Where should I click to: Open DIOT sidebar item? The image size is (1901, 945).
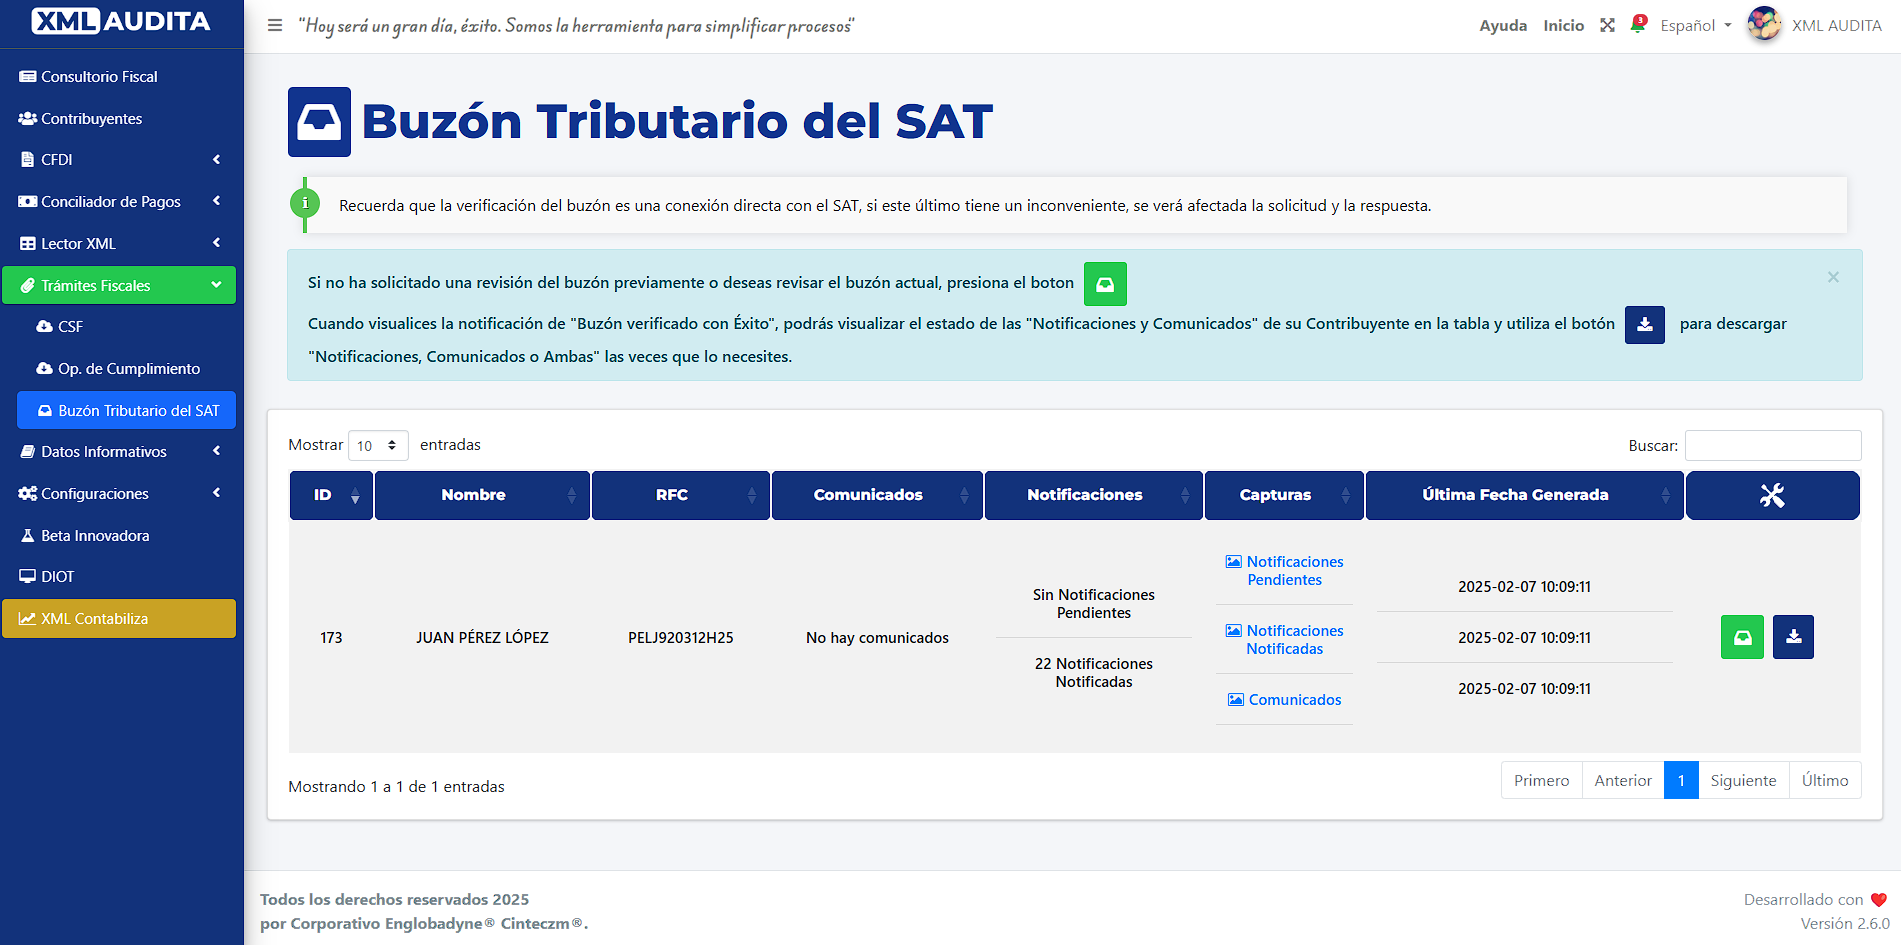(x=119, y=577)
